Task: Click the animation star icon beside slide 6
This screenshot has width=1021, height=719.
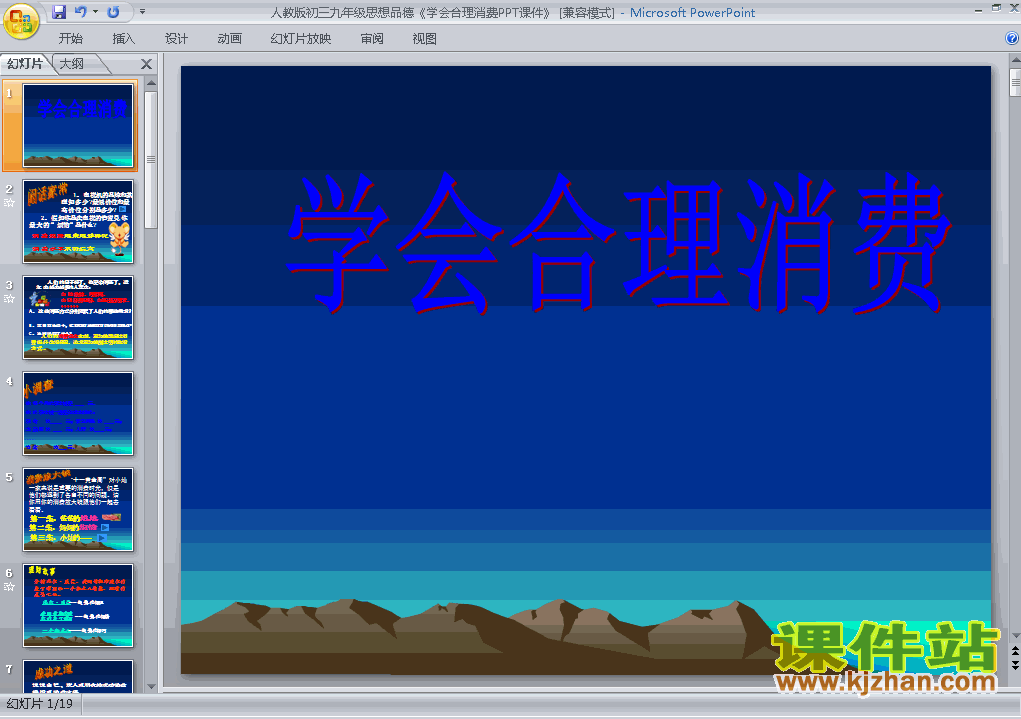Action: pos(9,587)
